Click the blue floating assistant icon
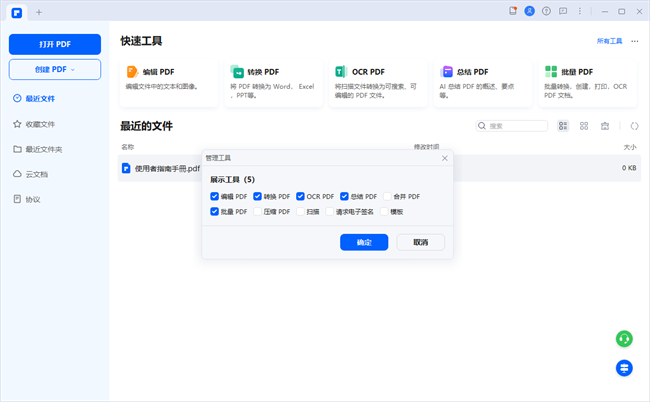This screenshot has width=650, height=402. (x=624, y=368)
